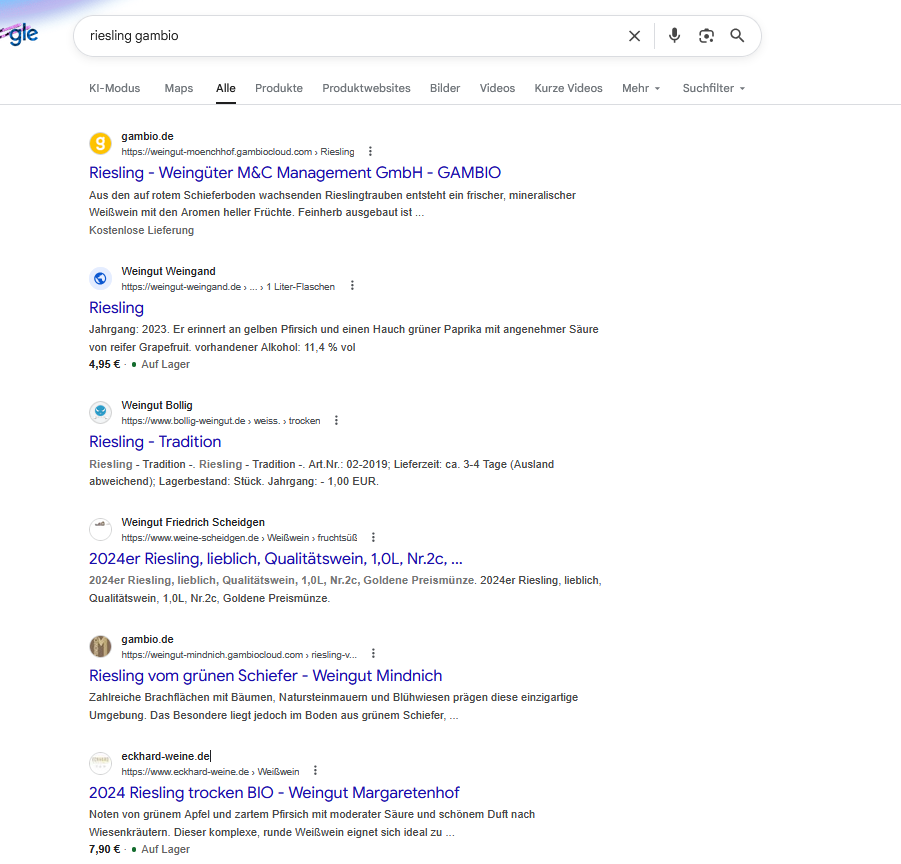
Task: Open the Produktwebsites tab
Action: 366,88
